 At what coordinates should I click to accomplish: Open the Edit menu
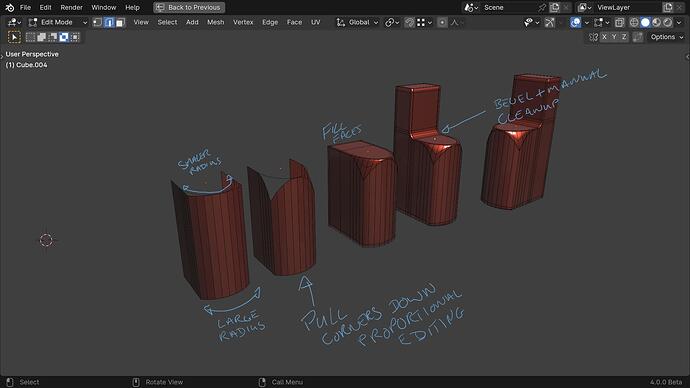[x=45, y=7]
